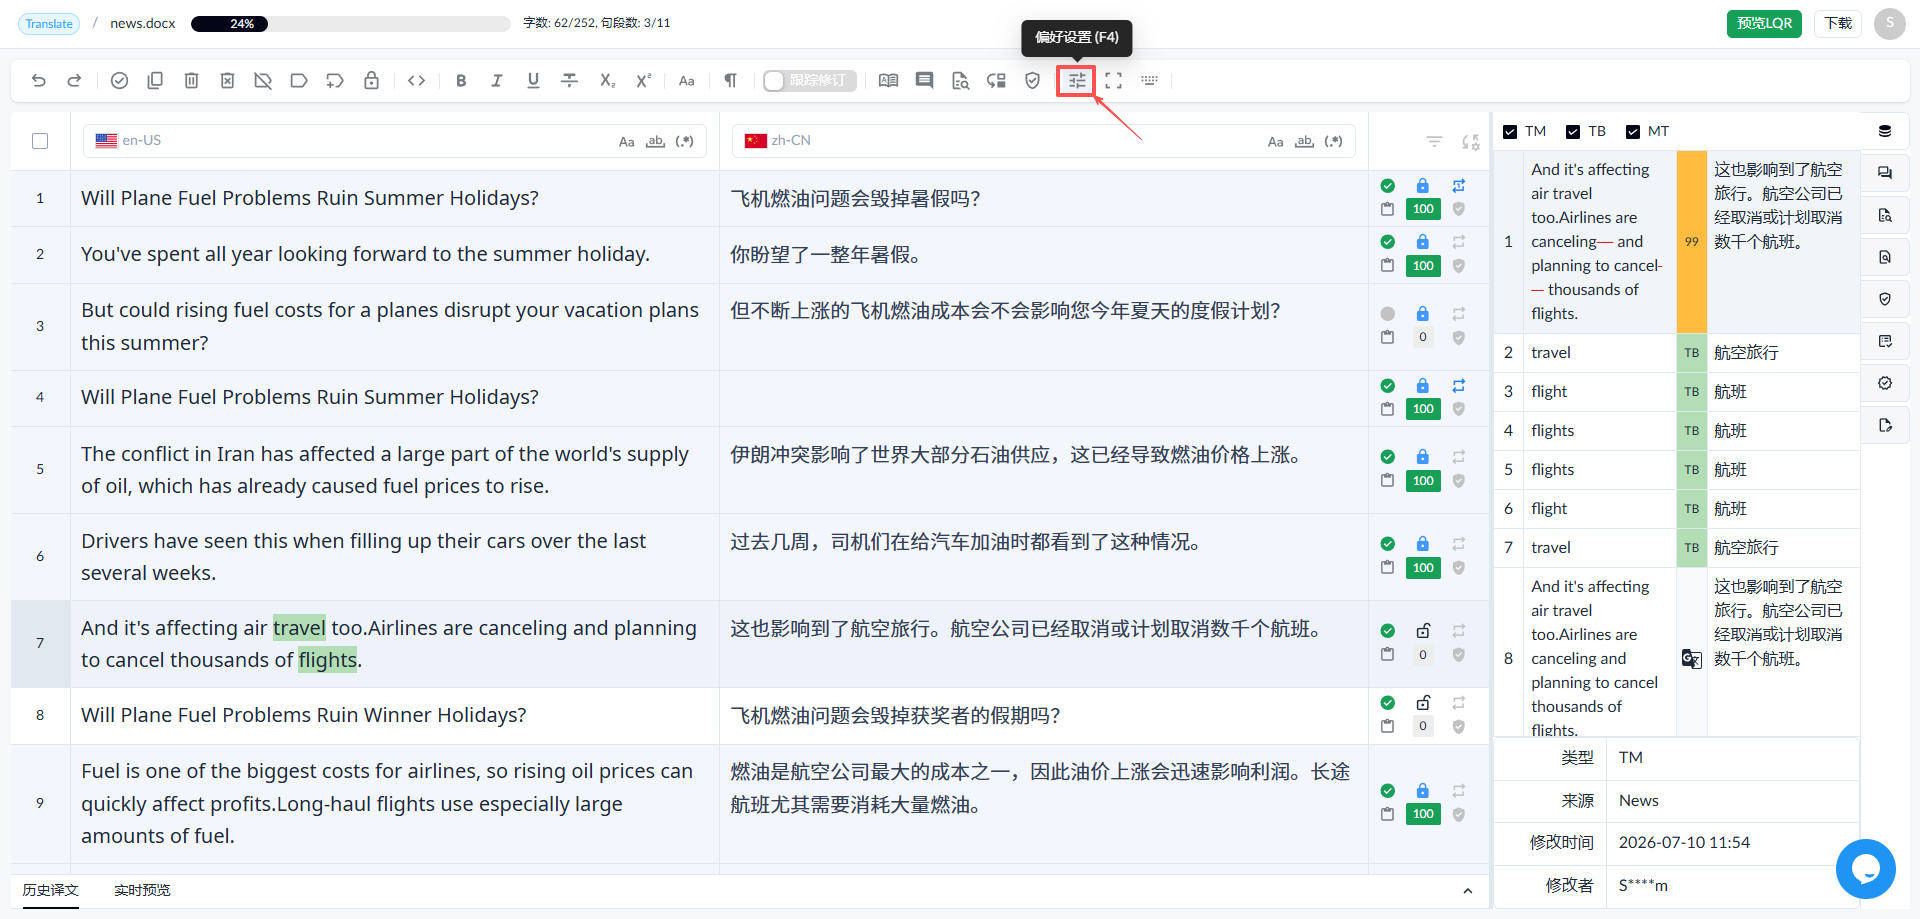Apply superscript formatting
Viewport: 1920px width, 919px height.
click(x=643, y=81)
